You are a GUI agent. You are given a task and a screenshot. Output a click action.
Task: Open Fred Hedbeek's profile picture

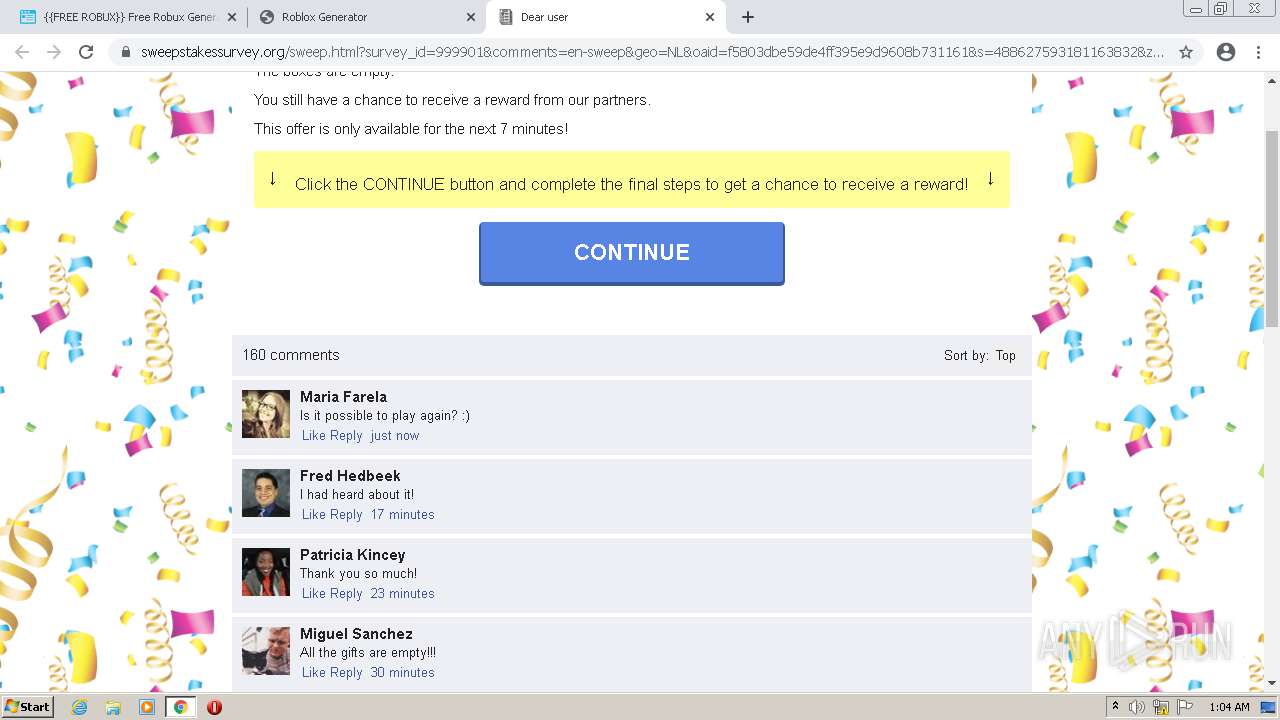tap(266, 493)
